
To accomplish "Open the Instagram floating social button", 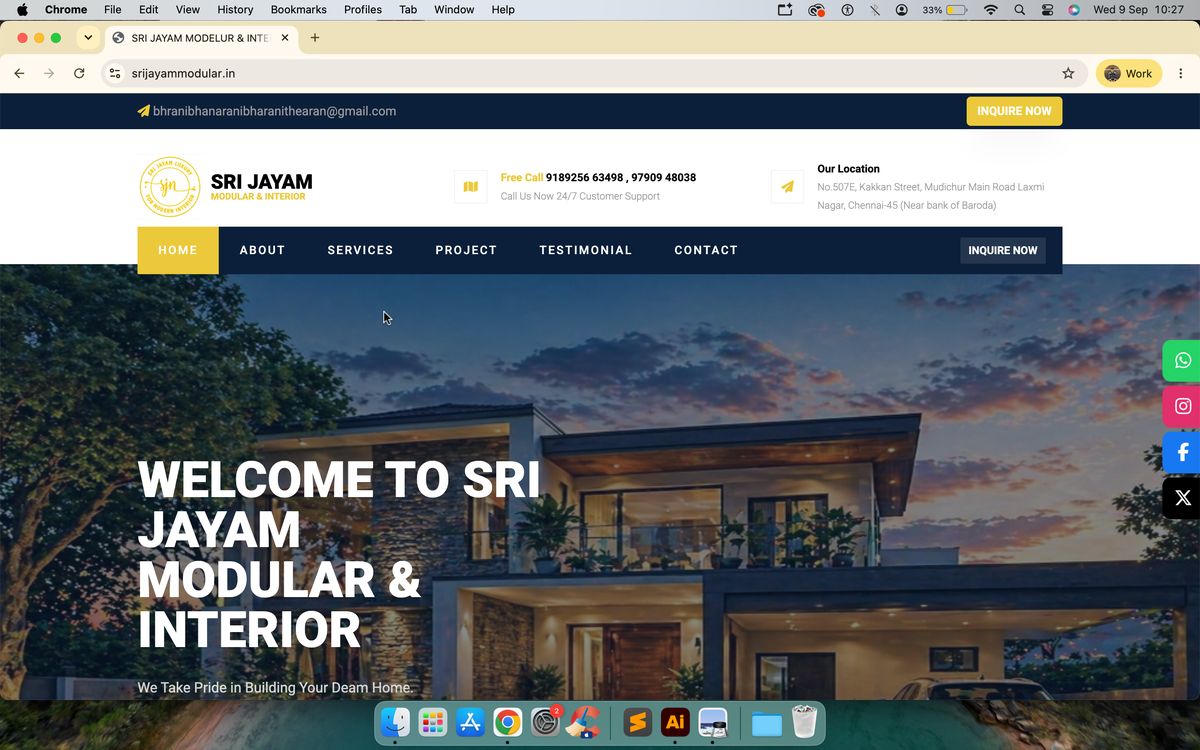I will [x=1182, y=406].
